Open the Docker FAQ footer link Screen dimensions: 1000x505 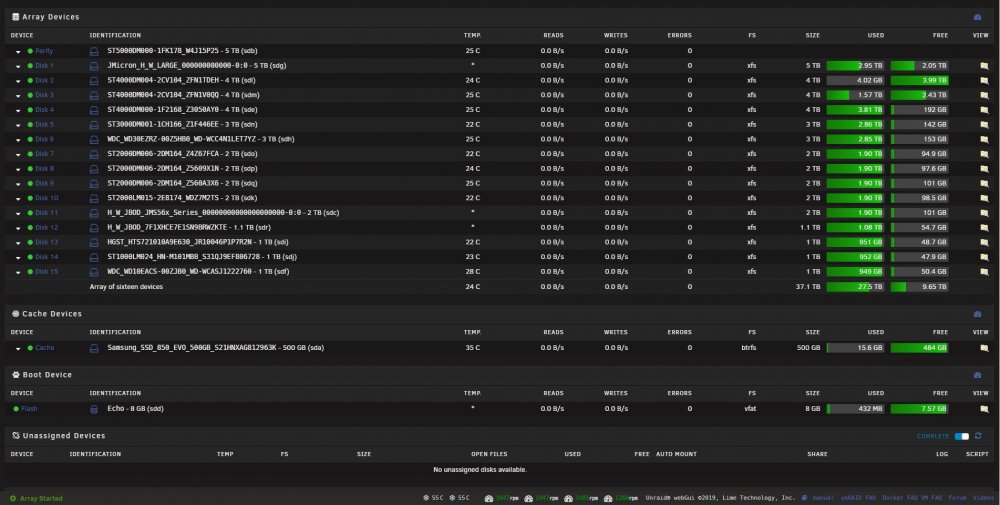click(x=898, y=498)
